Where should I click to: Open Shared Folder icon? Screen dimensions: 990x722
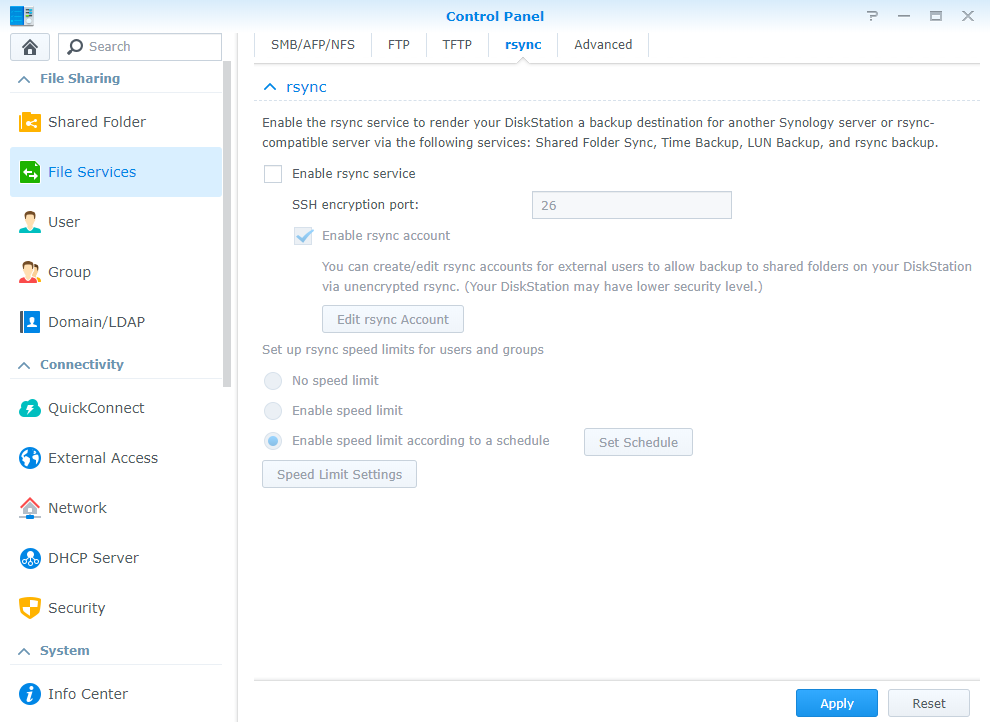(x=30, y=122)
